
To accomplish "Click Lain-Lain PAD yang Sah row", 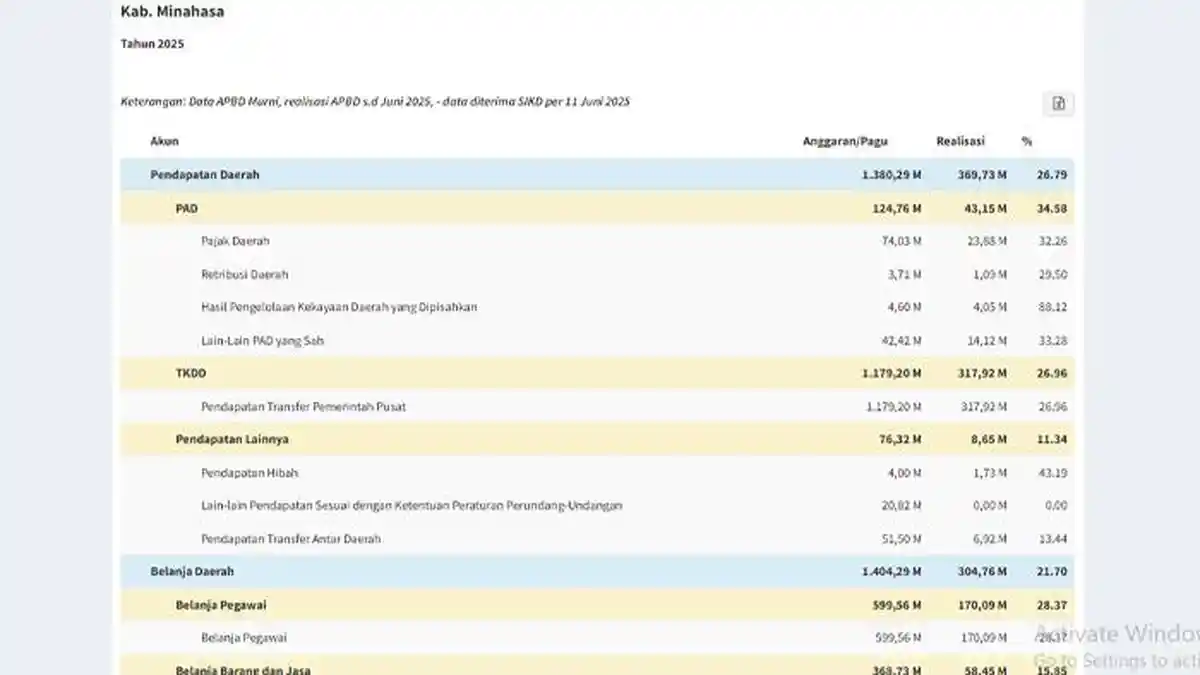I will (597, 340).
